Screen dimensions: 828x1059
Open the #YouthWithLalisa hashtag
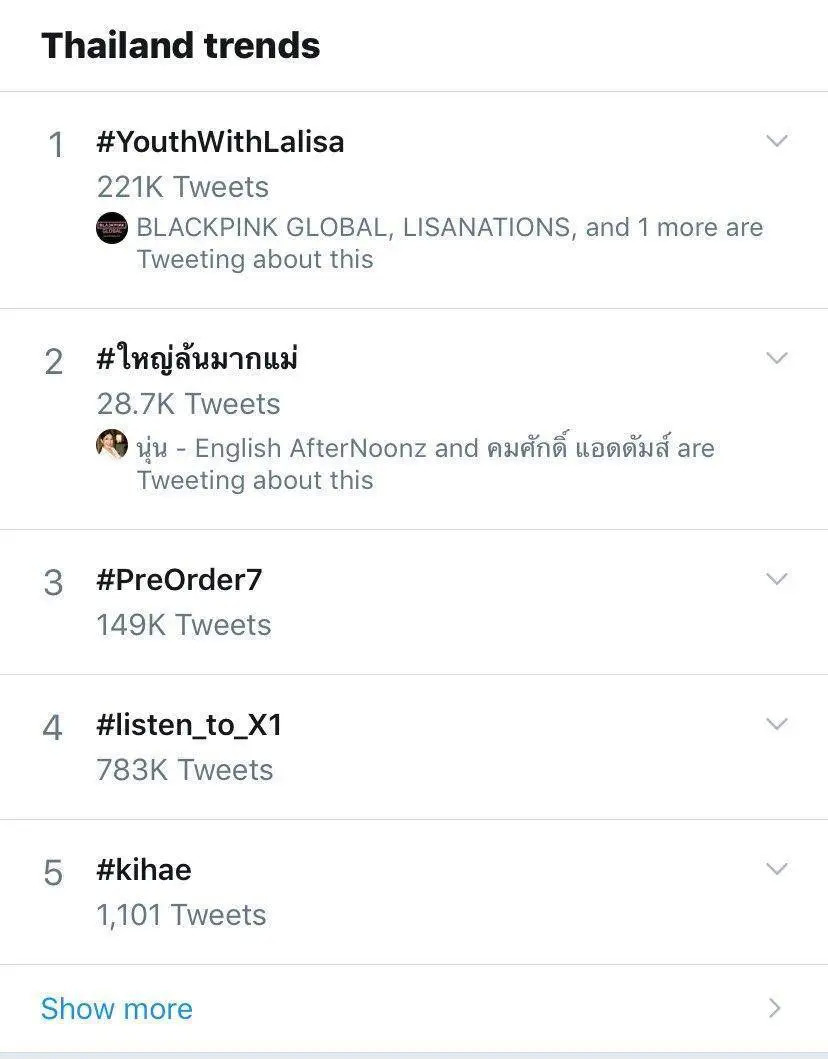pos(220,142)
